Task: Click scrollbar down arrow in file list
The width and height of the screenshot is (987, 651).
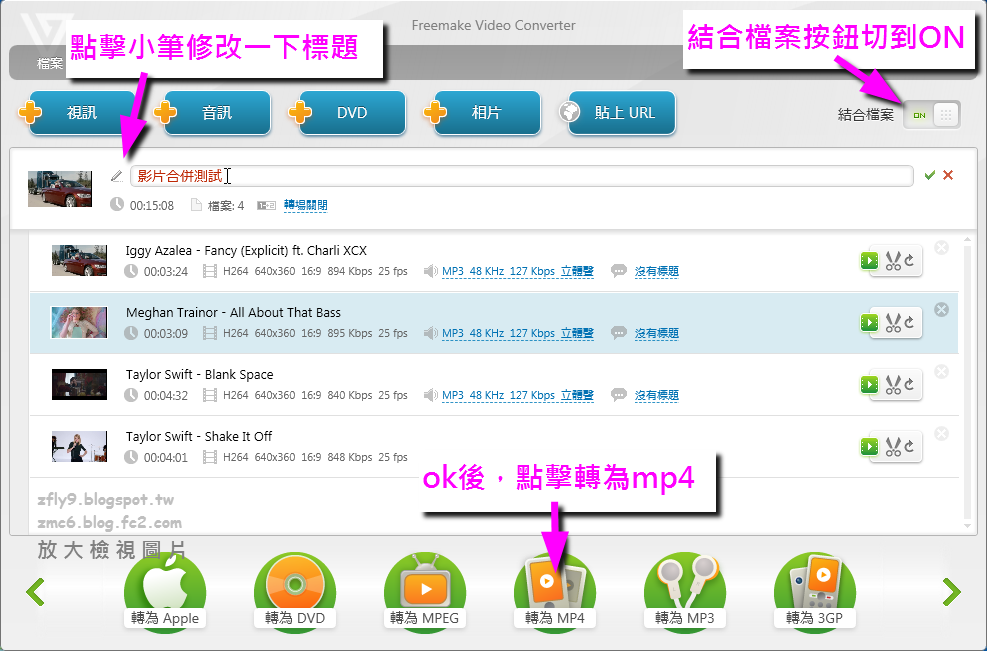Action: click(967, 526)
